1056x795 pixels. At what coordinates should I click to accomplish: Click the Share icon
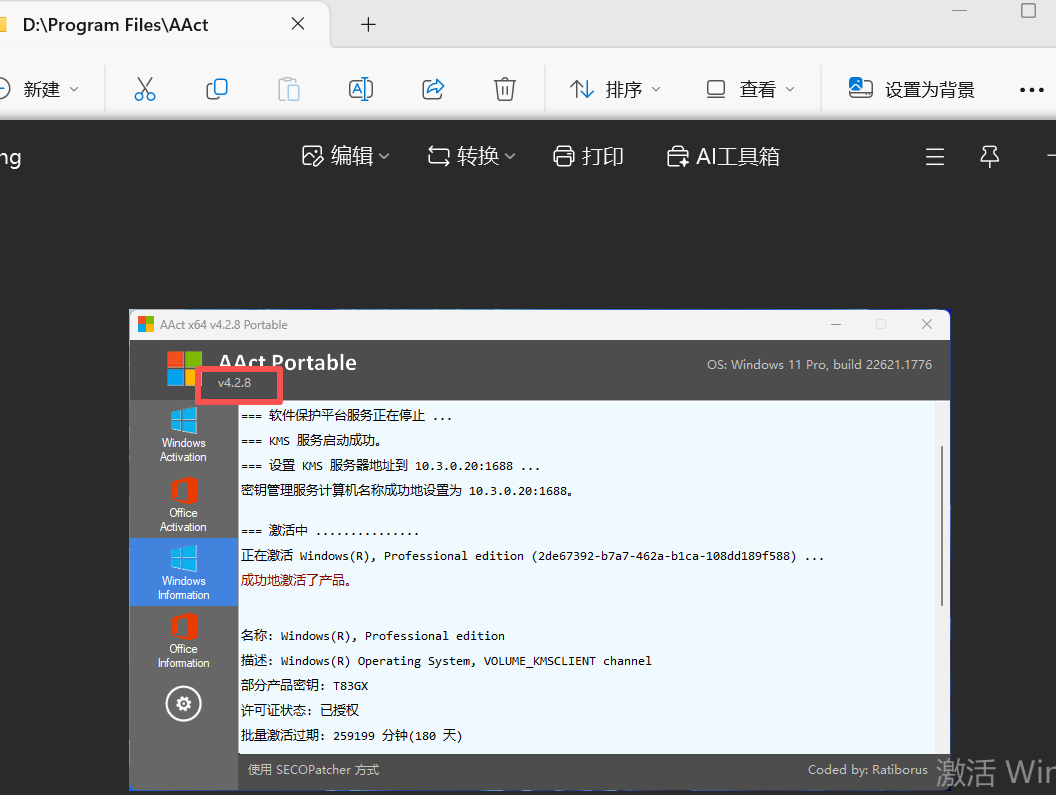[433, 89]
